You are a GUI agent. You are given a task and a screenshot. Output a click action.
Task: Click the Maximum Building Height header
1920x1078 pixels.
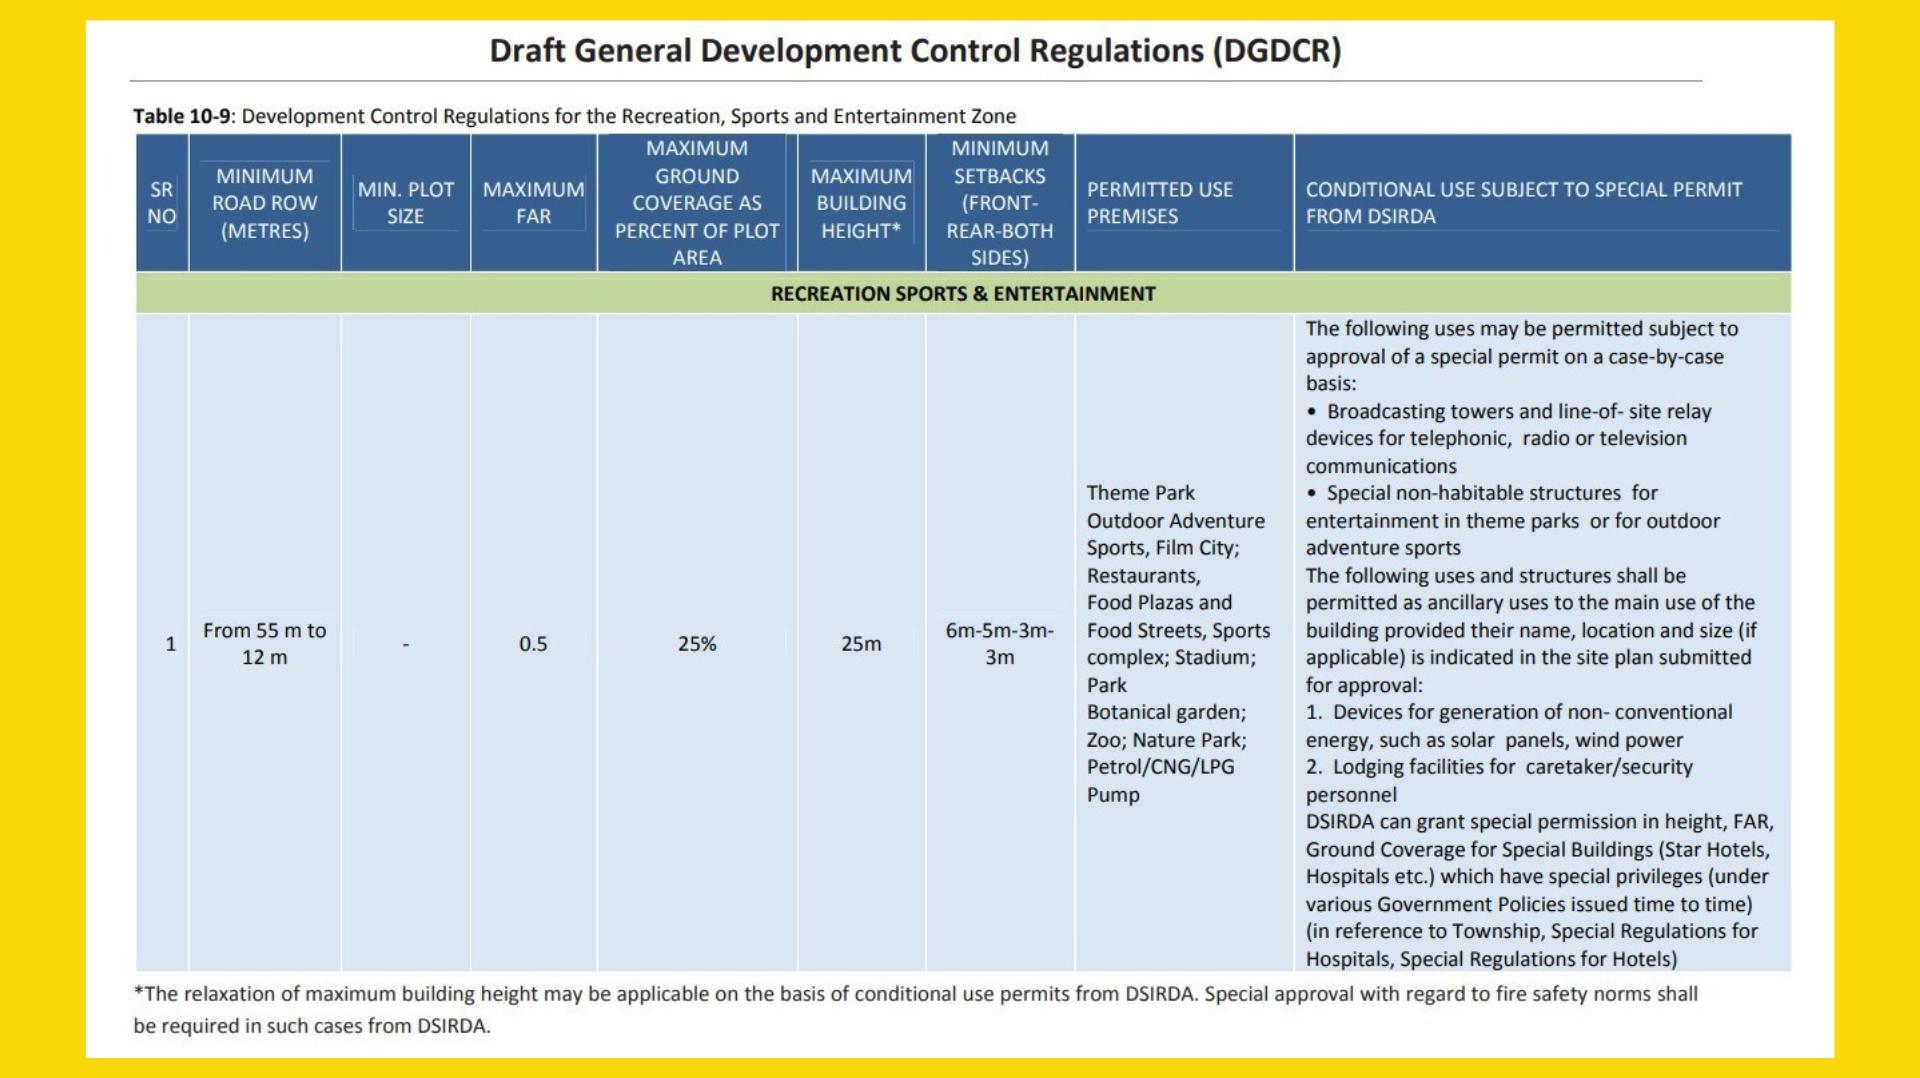(860, 203)
